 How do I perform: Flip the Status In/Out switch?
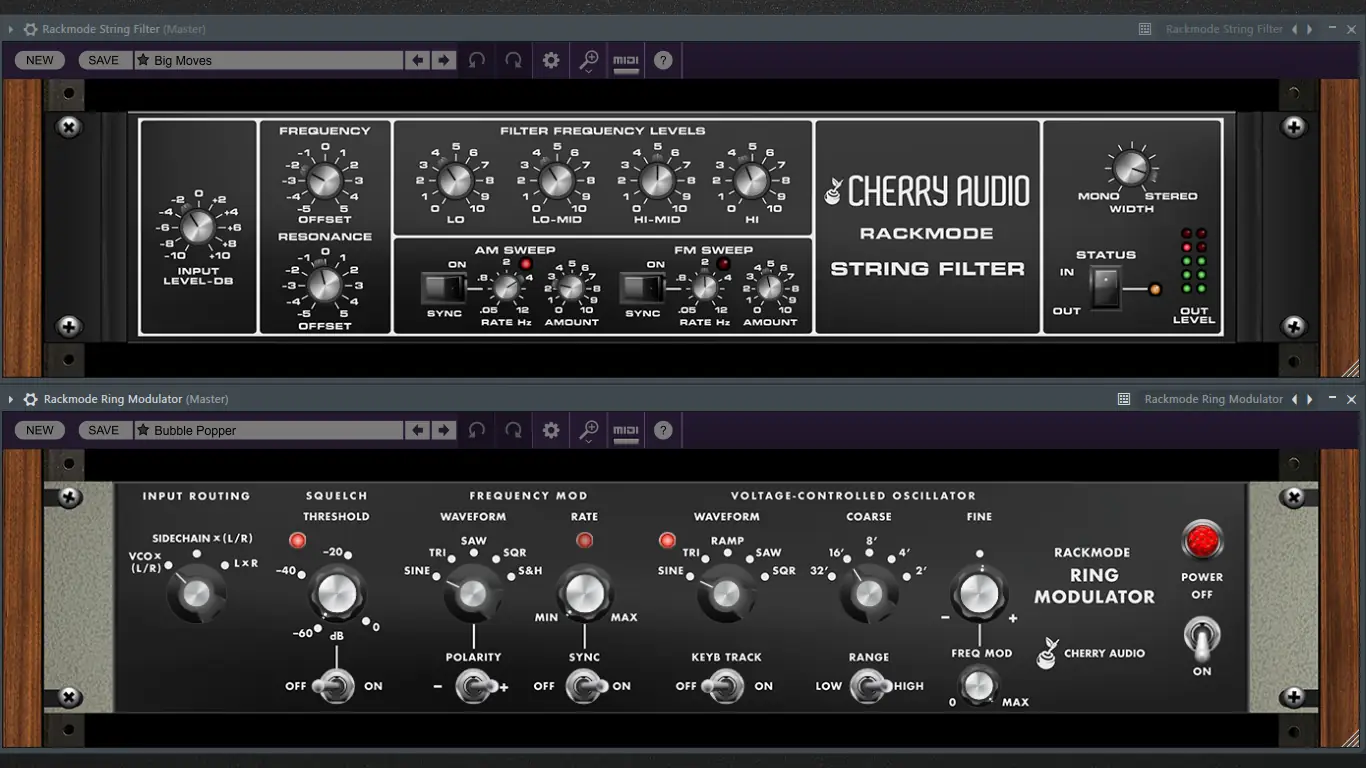pos(1104,290)
